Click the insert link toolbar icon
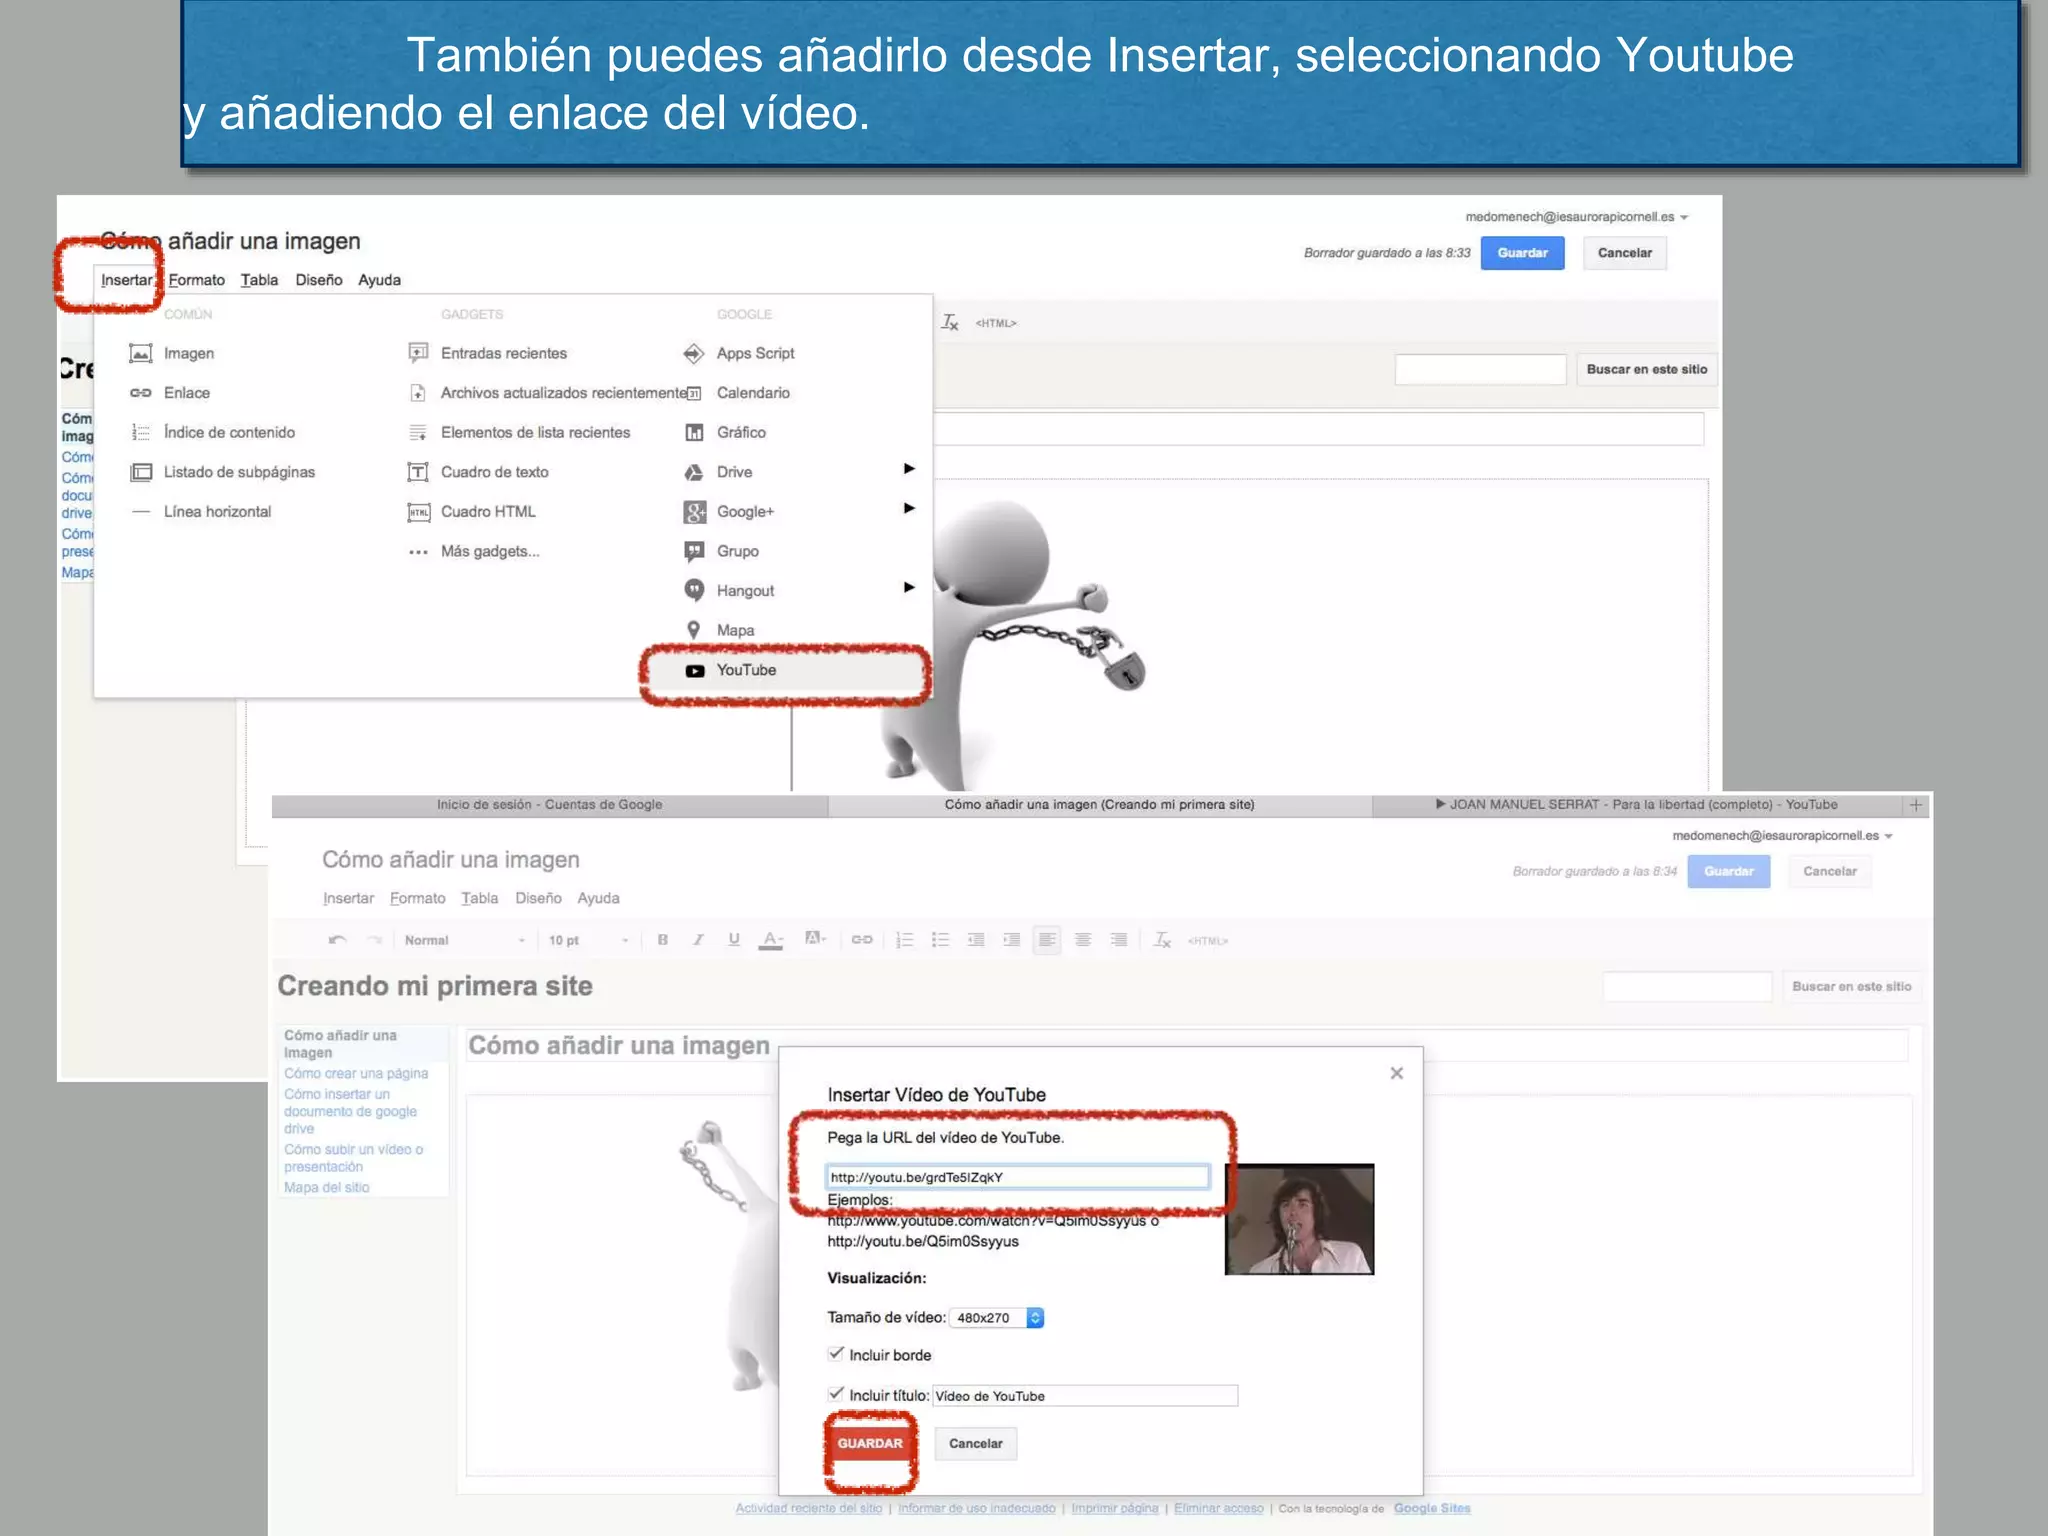 click(x=862, y=939)
